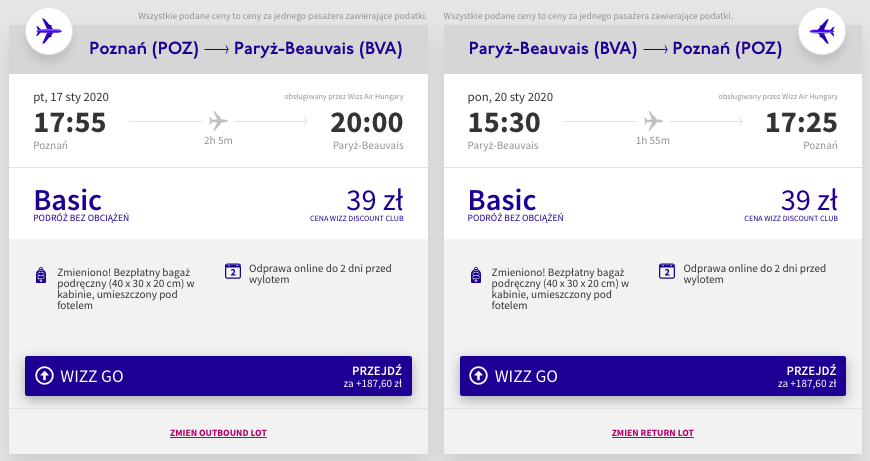Click return online check-in calendar icon
Image resolution: width=870 pixels, height=461 pixels.
[667, 271]
